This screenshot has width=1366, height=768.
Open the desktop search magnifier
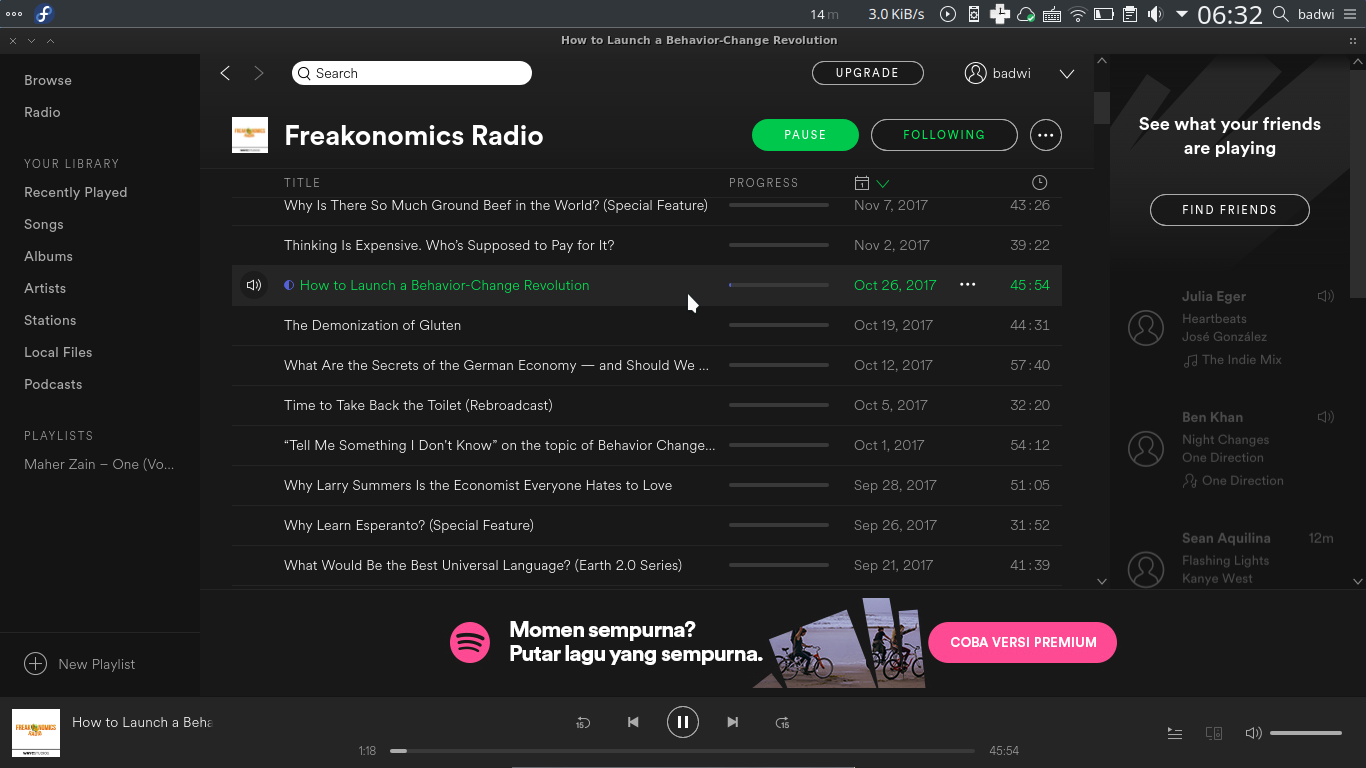[1281, 14]
